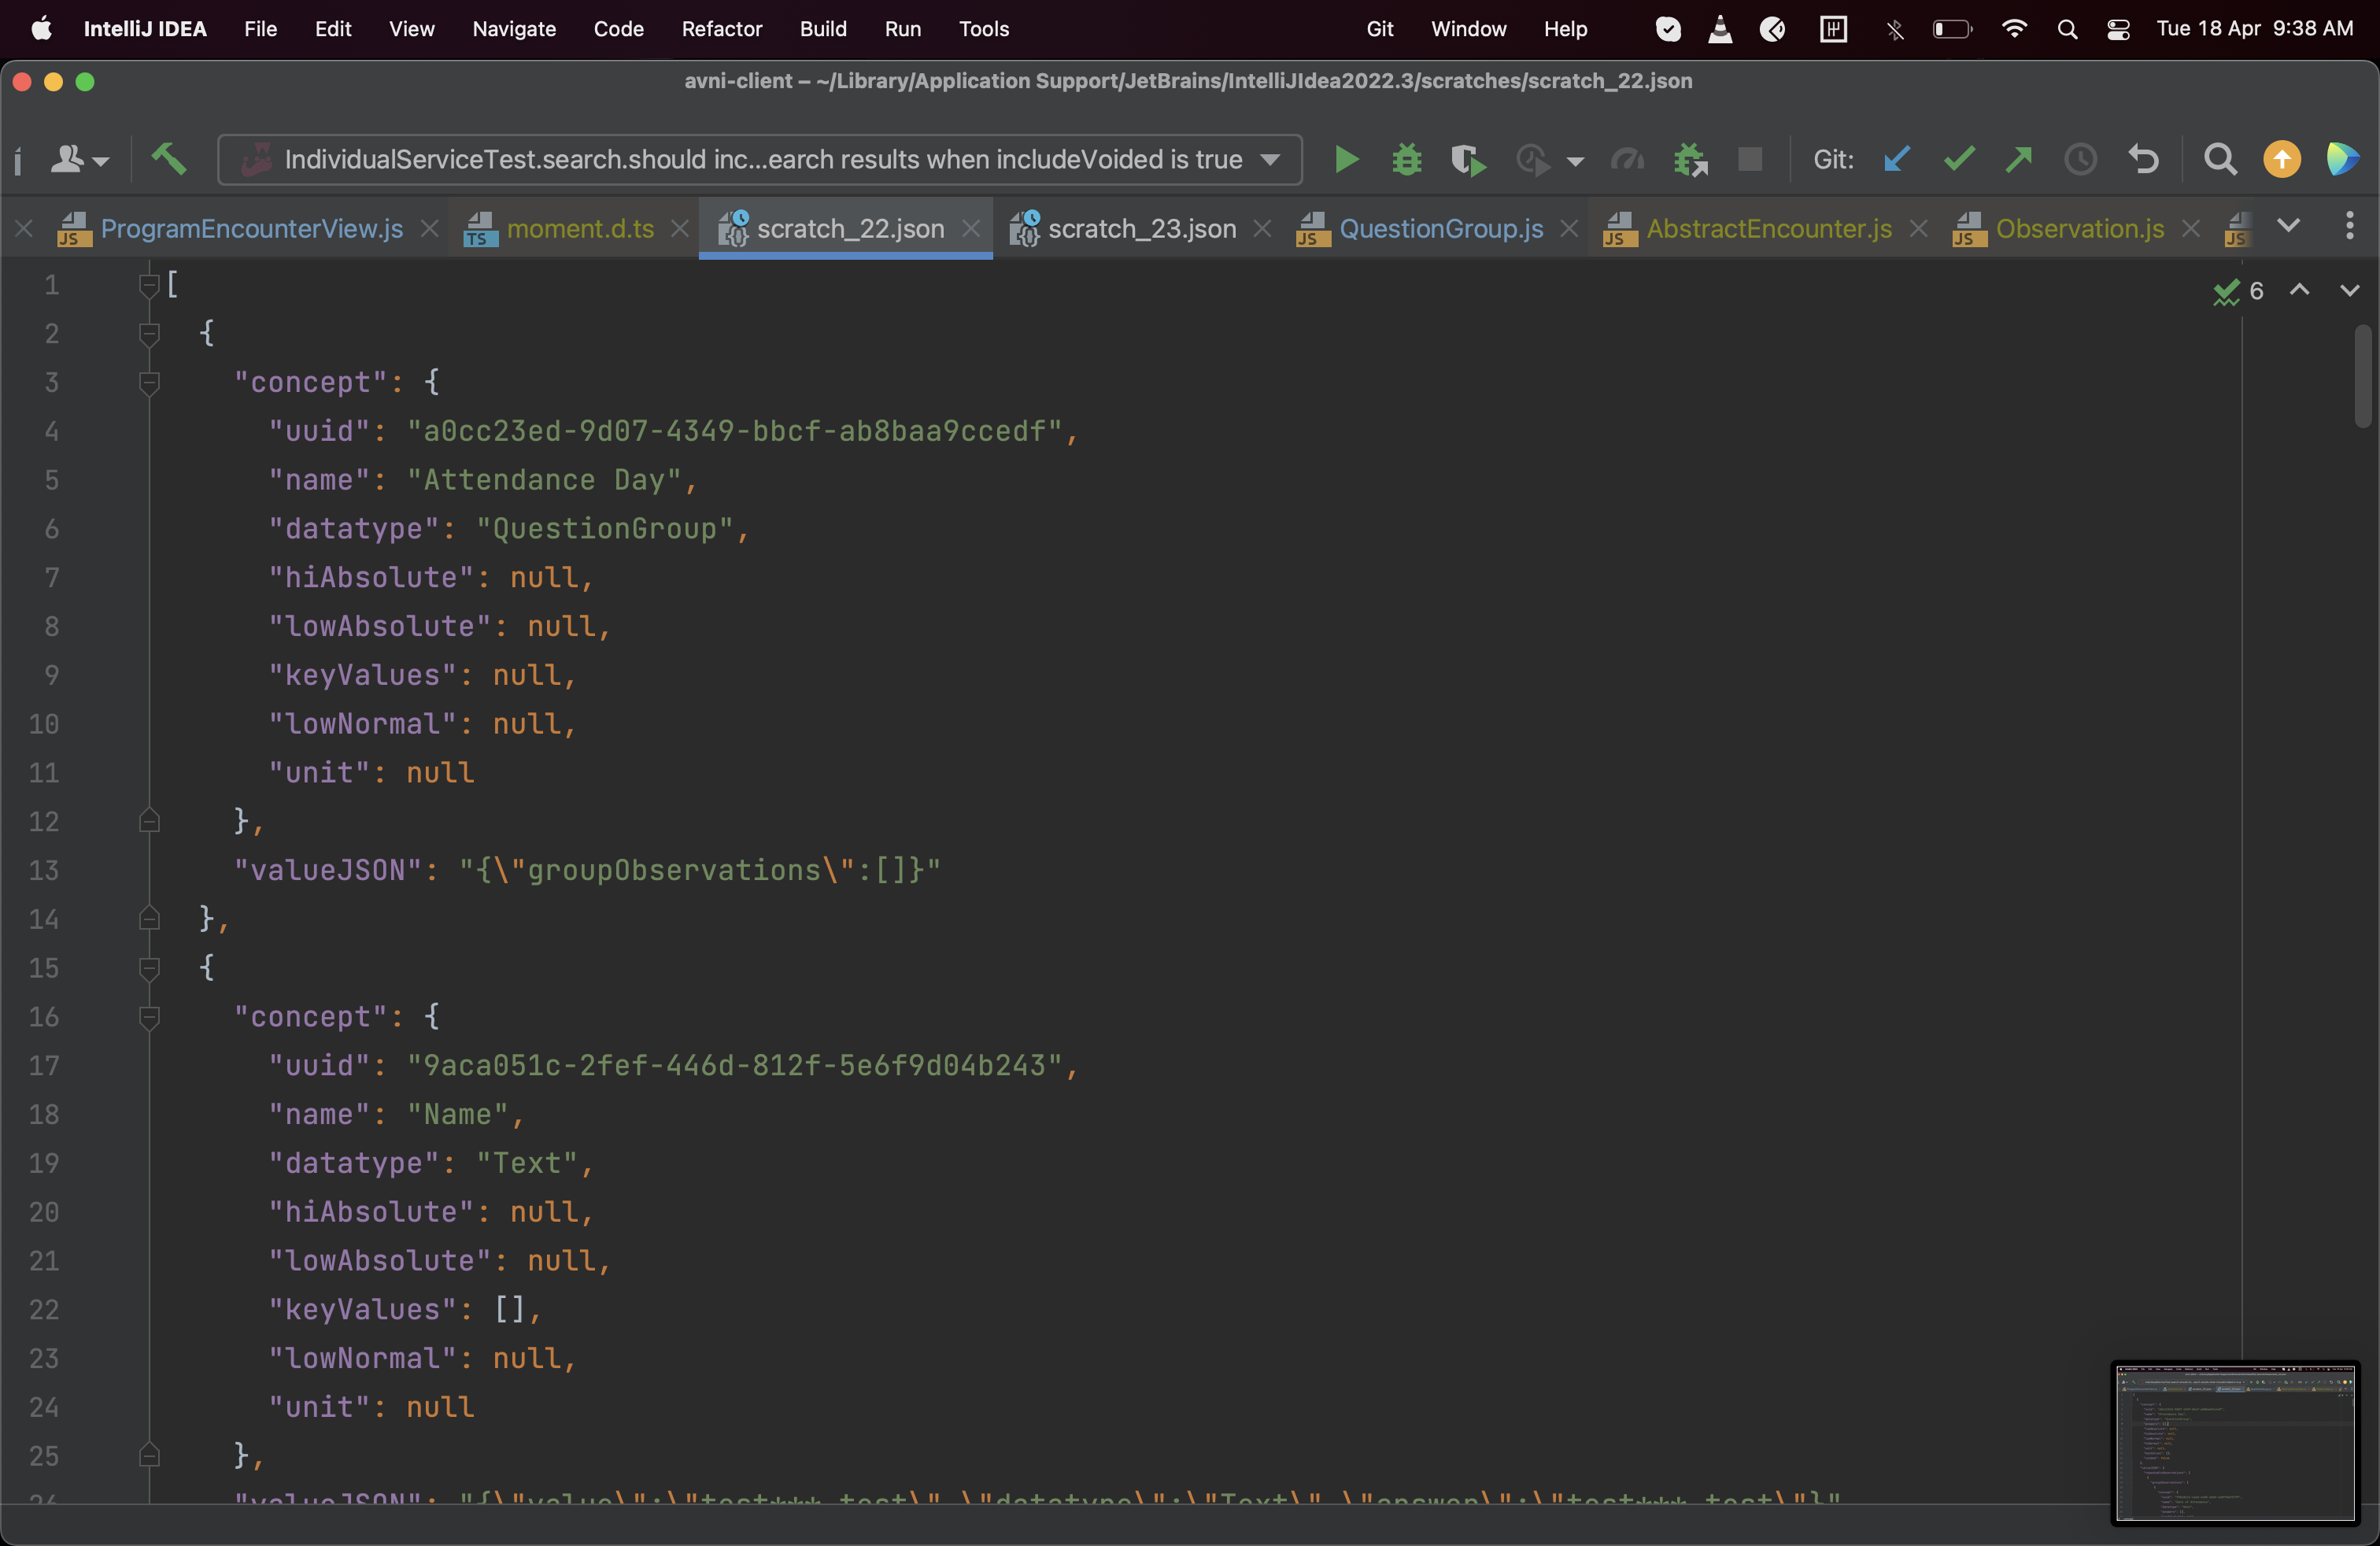Open macOS Control Center icon

(x=2118, y=29)
